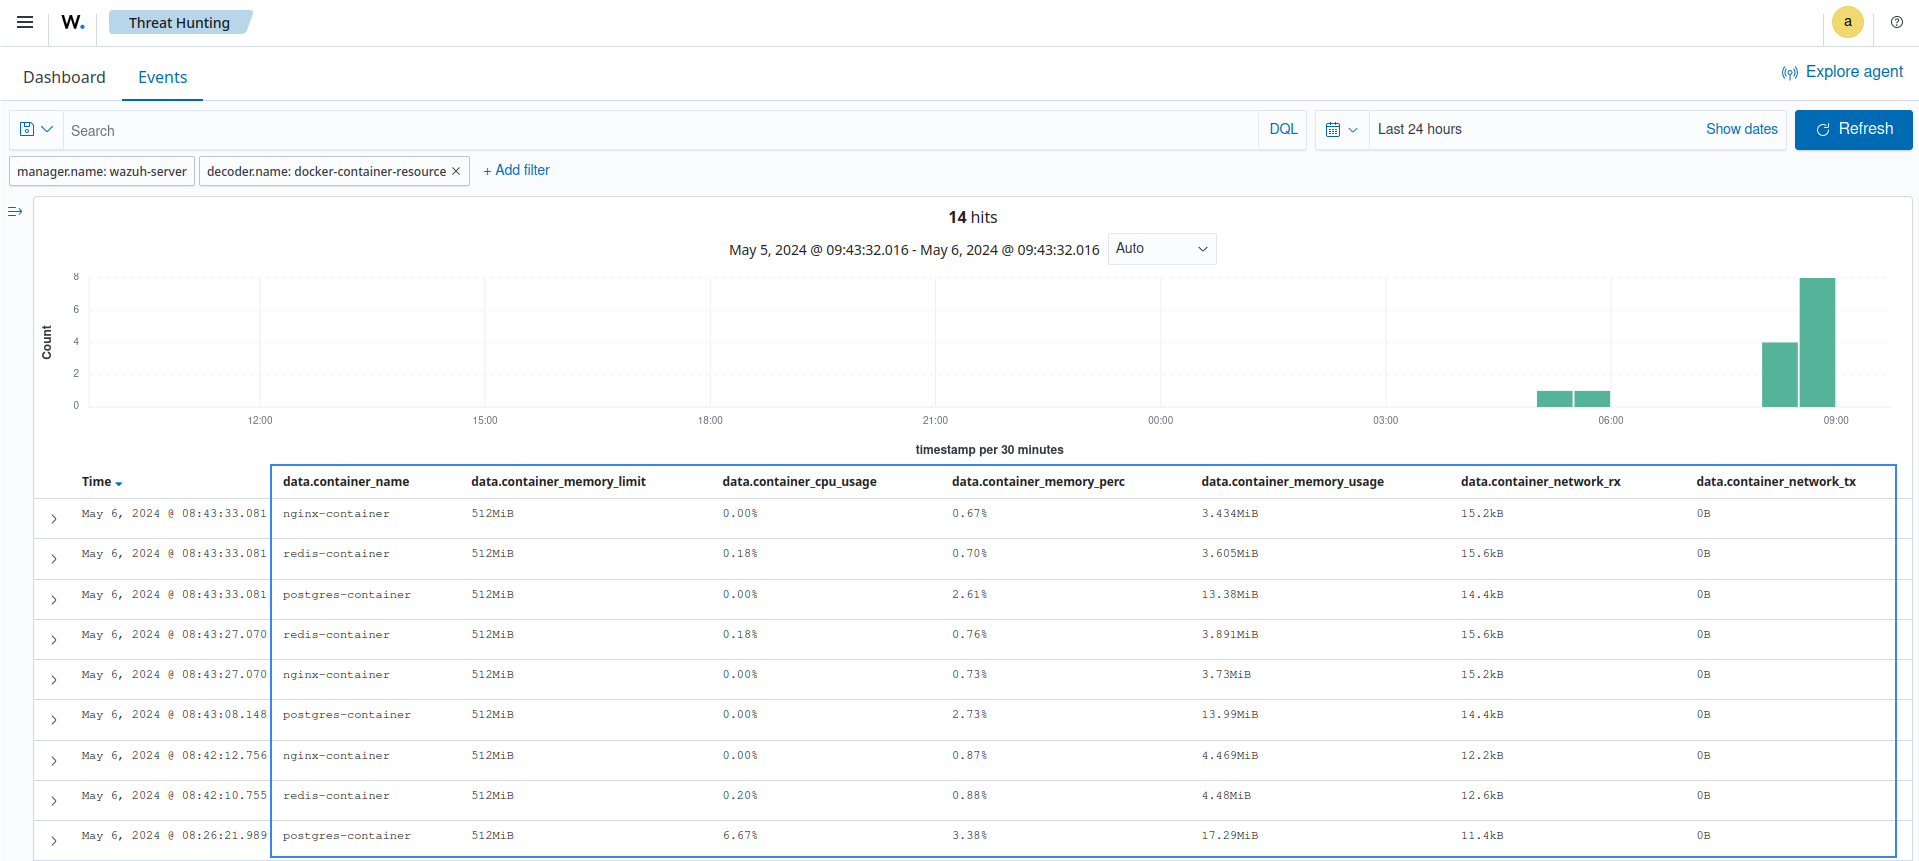Screen dimensions: 1919x861
Task: Focus the Search query input field
Action: click(660, 131)
